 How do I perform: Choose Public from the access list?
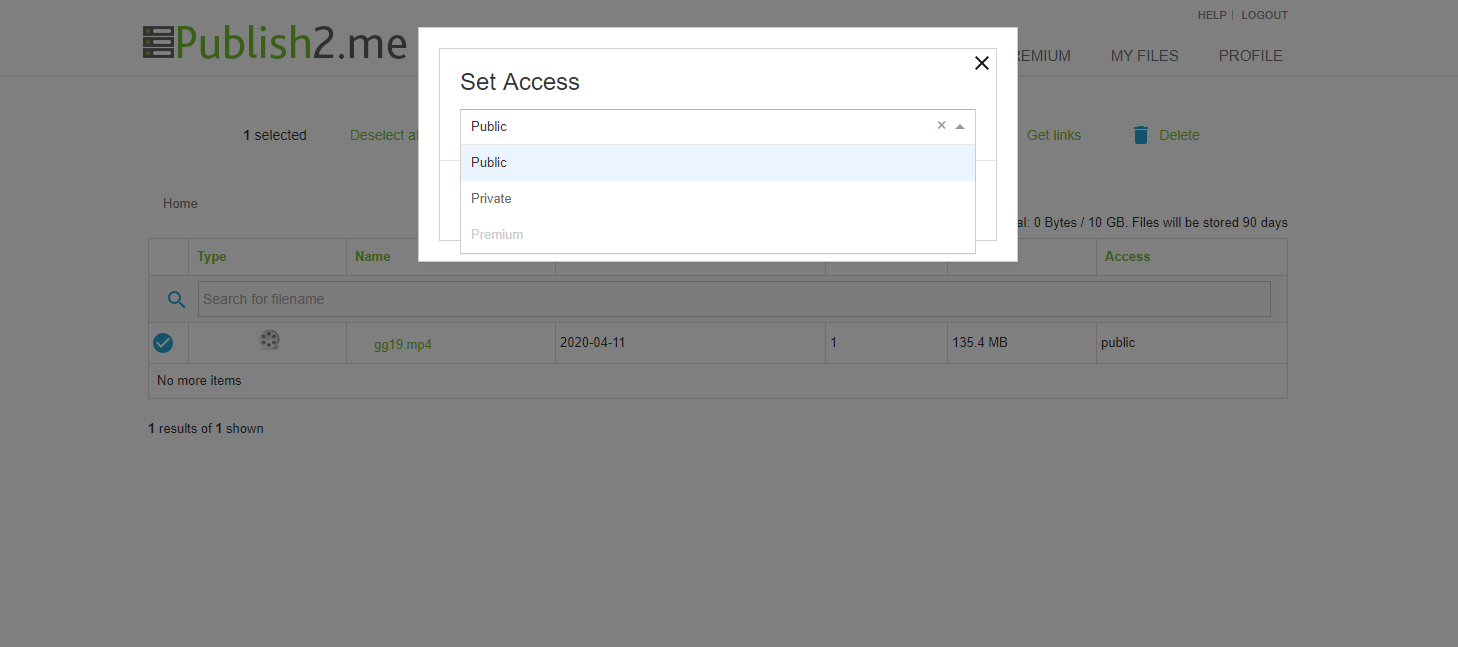tap(718, 163)
